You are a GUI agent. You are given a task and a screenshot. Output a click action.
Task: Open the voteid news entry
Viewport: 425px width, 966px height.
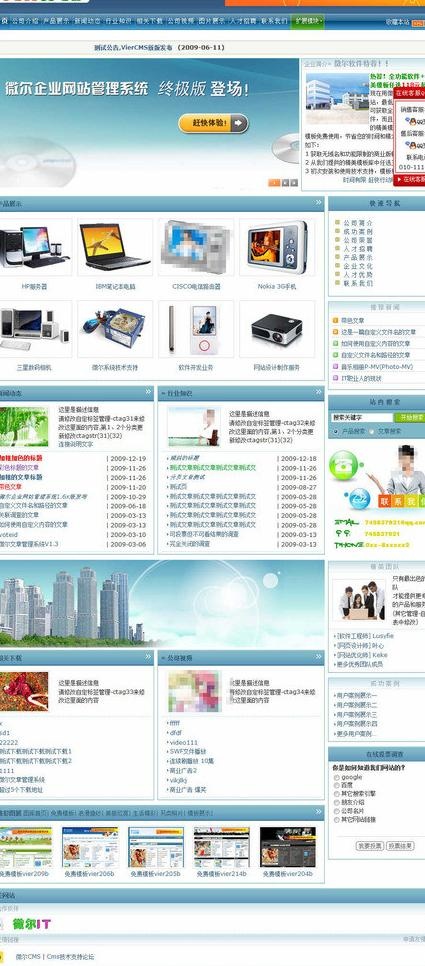click(x=9, y=535)
